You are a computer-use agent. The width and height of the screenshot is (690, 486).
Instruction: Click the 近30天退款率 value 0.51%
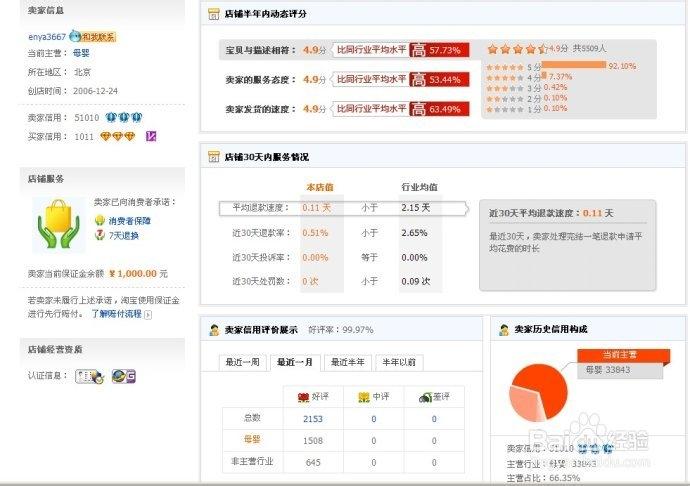[x=315, y=233]
